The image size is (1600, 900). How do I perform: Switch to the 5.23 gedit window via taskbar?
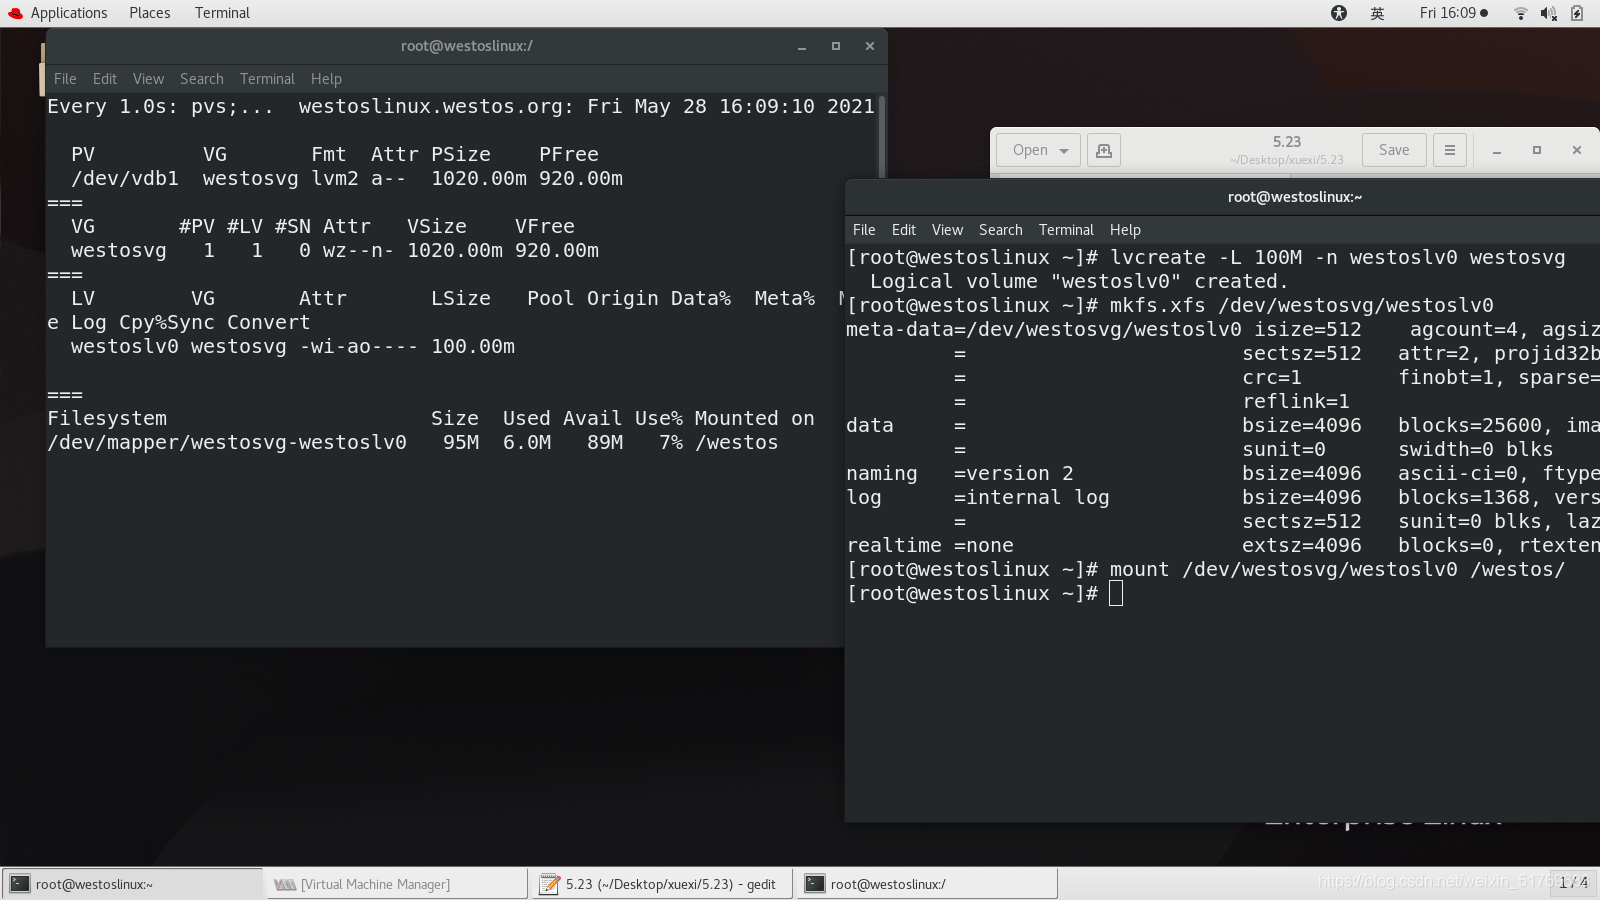(x=660, y=884)
